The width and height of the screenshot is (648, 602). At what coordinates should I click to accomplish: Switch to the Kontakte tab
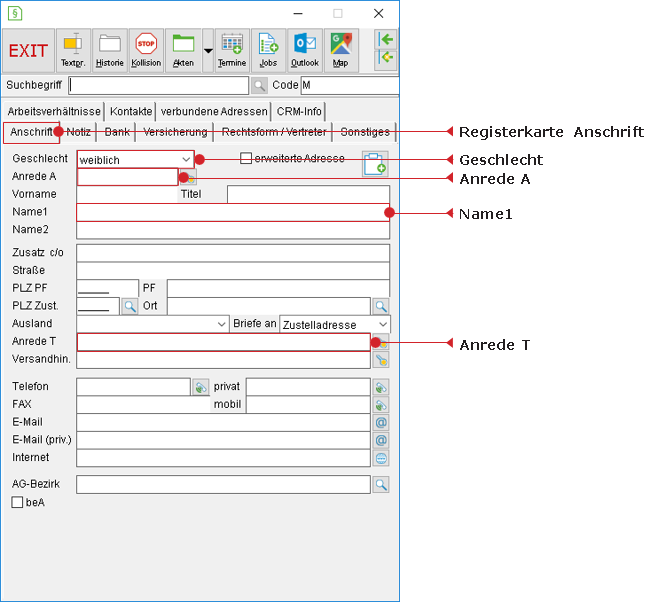pos(131,112)
